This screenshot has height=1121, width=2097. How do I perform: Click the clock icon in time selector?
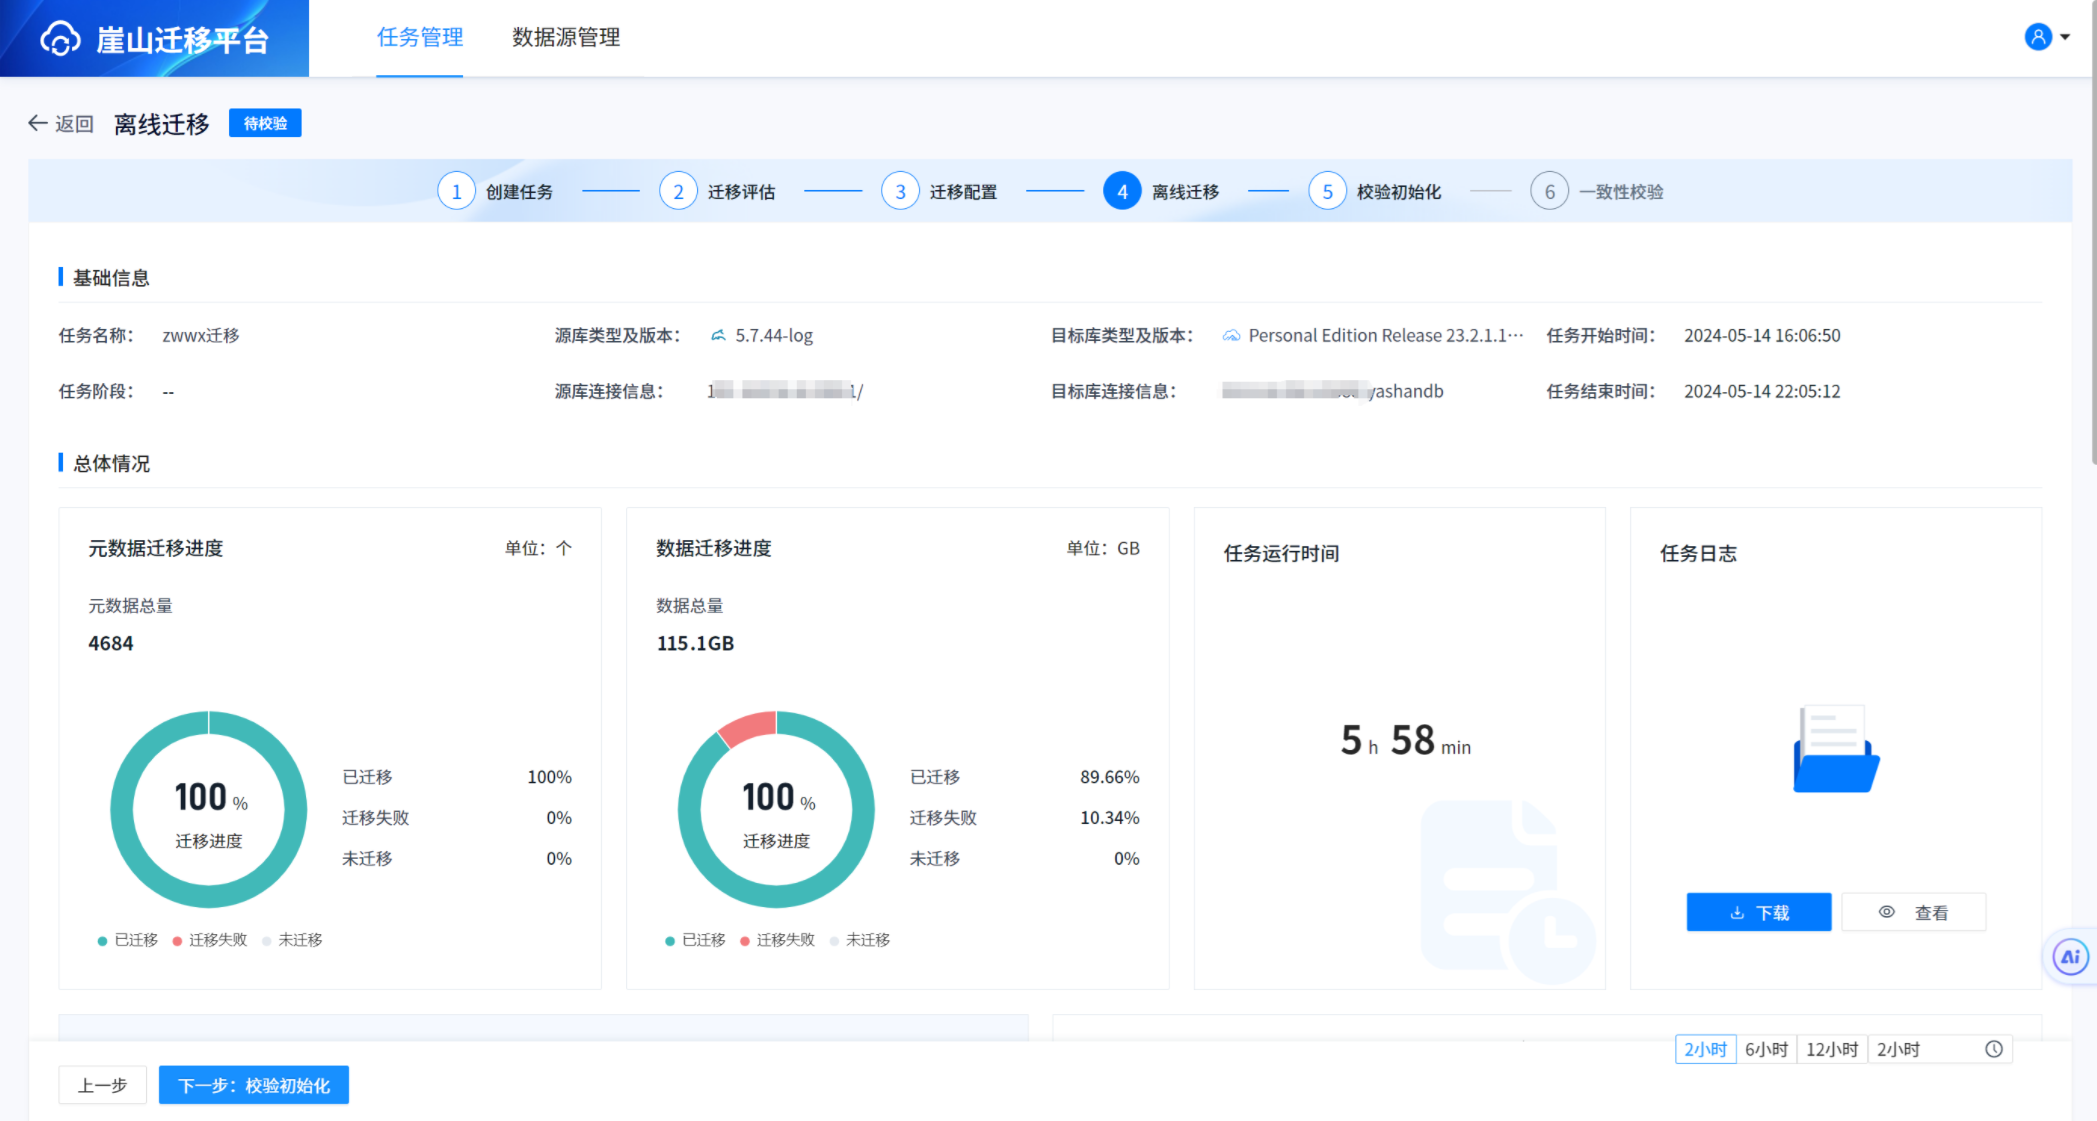(x=1993, y=1049)
